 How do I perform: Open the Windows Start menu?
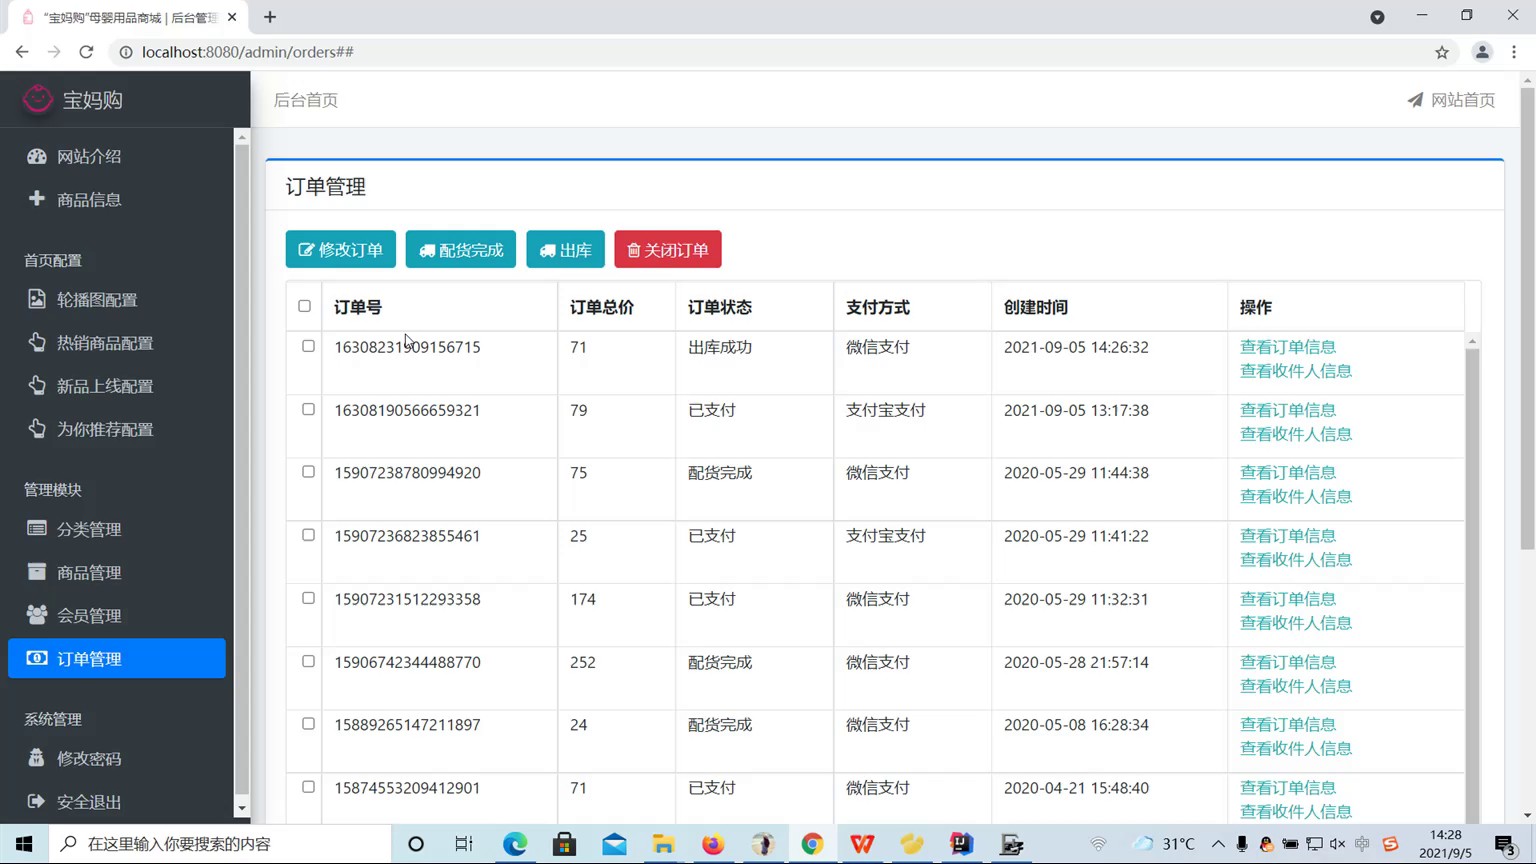pyautogui.click(x=24, y=844)
